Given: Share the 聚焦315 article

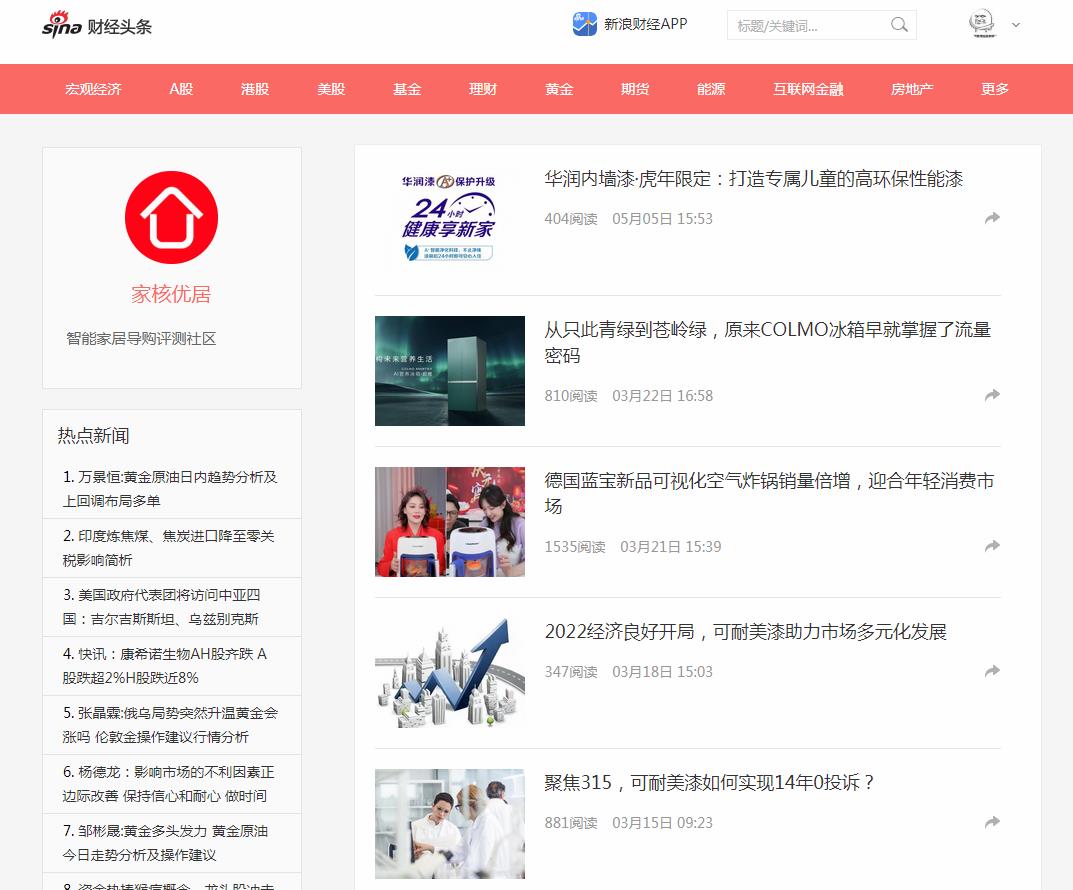Looking at the screenshot, I should (992, 822).
